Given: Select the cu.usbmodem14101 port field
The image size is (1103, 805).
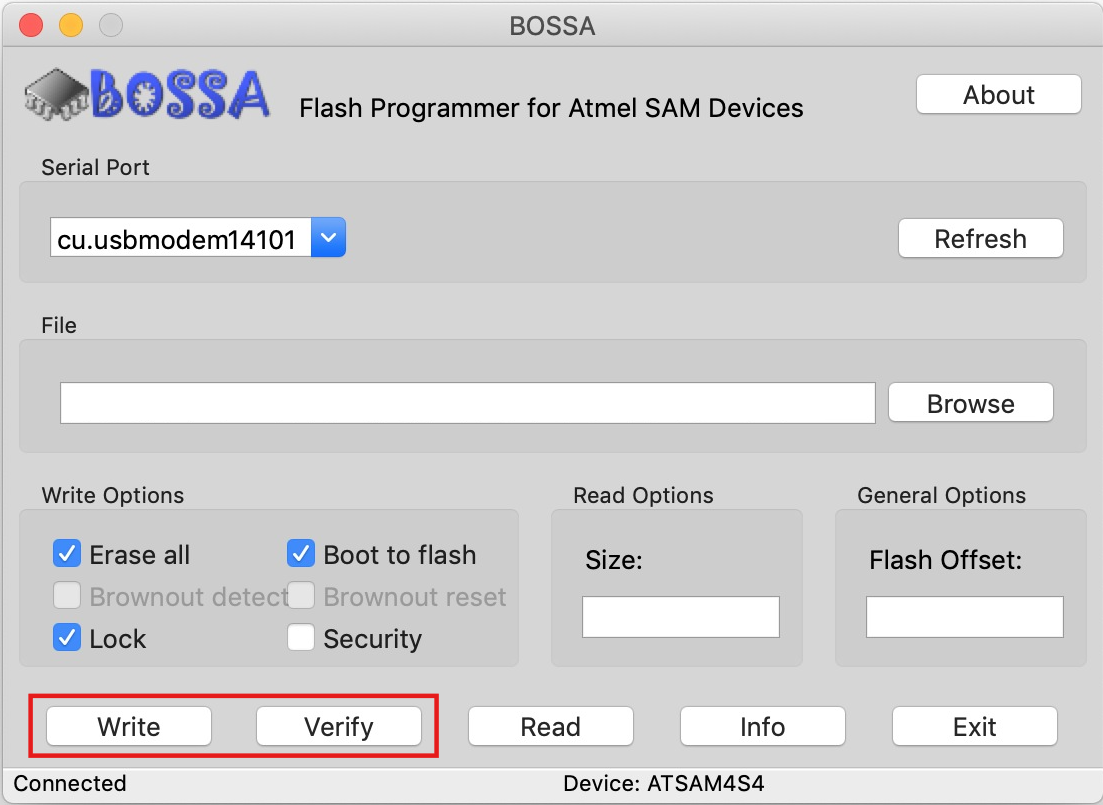Looking at the screenshot, I should click(181, 238).
